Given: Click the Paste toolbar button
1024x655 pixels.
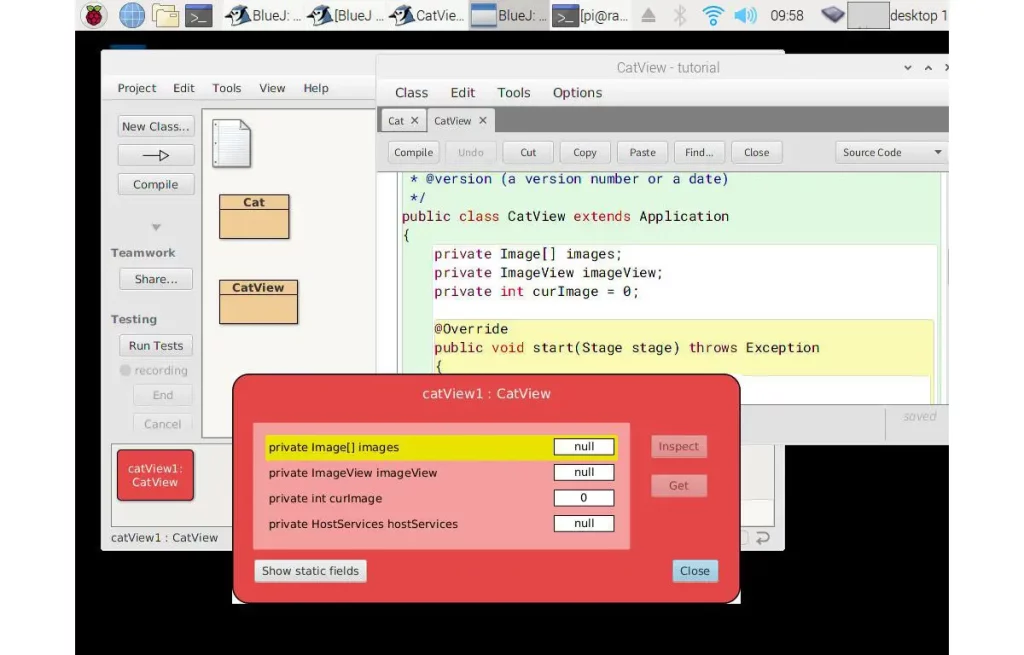Looking at the screenshot, I should pyautogui.click(x=643, y=152).
